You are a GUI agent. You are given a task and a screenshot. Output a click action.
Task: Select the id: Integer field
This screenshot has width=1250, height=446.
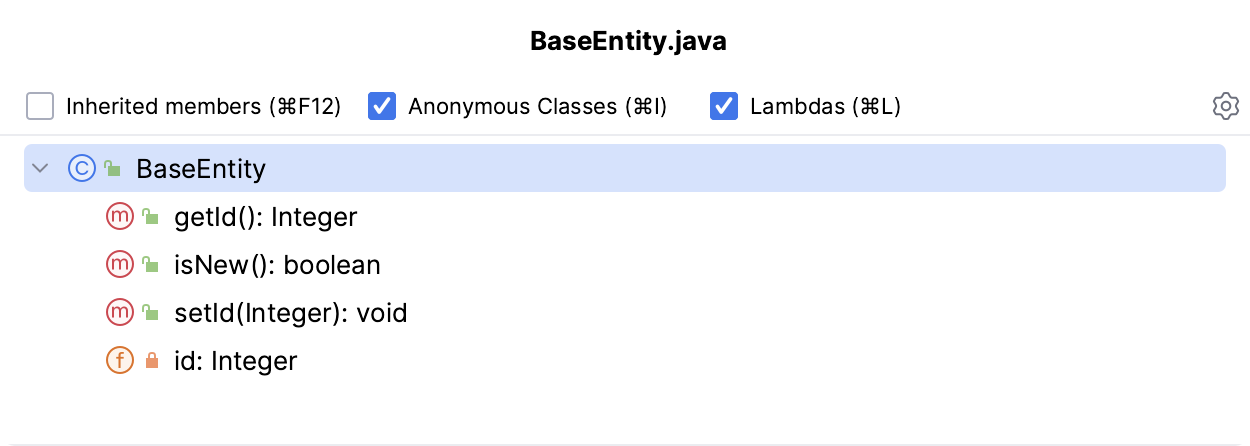pyautogui.click(x=235, y=361)
